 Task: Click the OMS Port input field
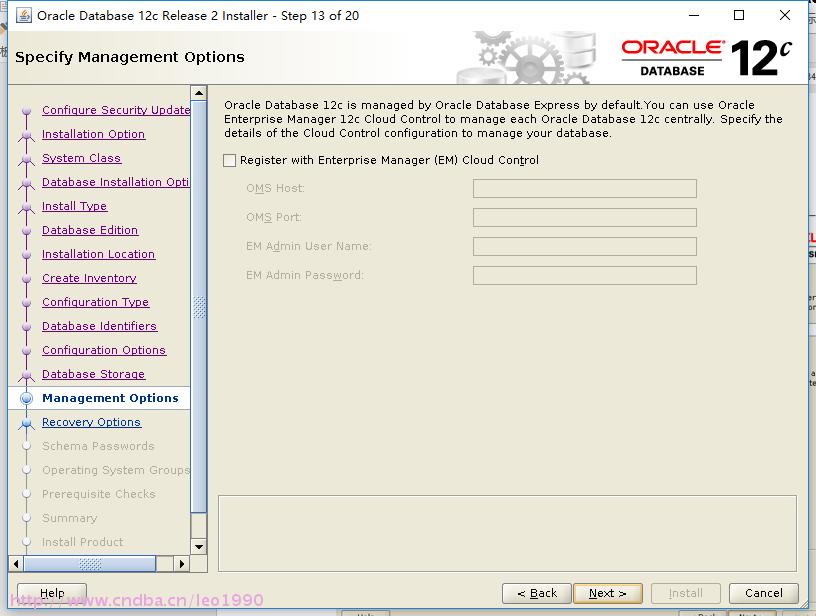[x=584, y=217]
